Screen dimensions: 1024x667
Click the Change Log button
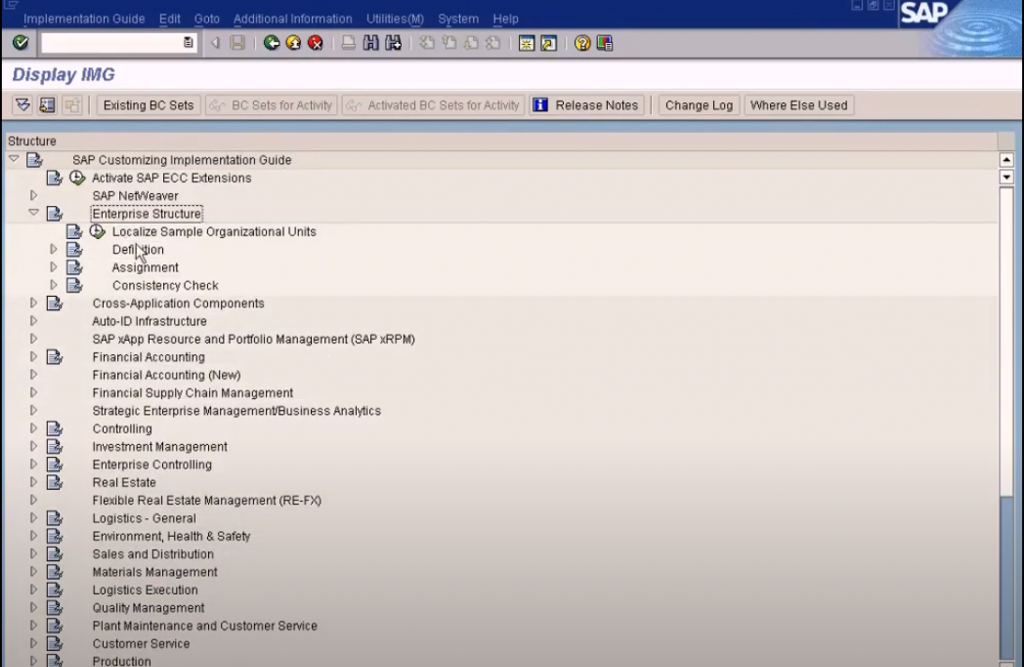click(699, 105)
